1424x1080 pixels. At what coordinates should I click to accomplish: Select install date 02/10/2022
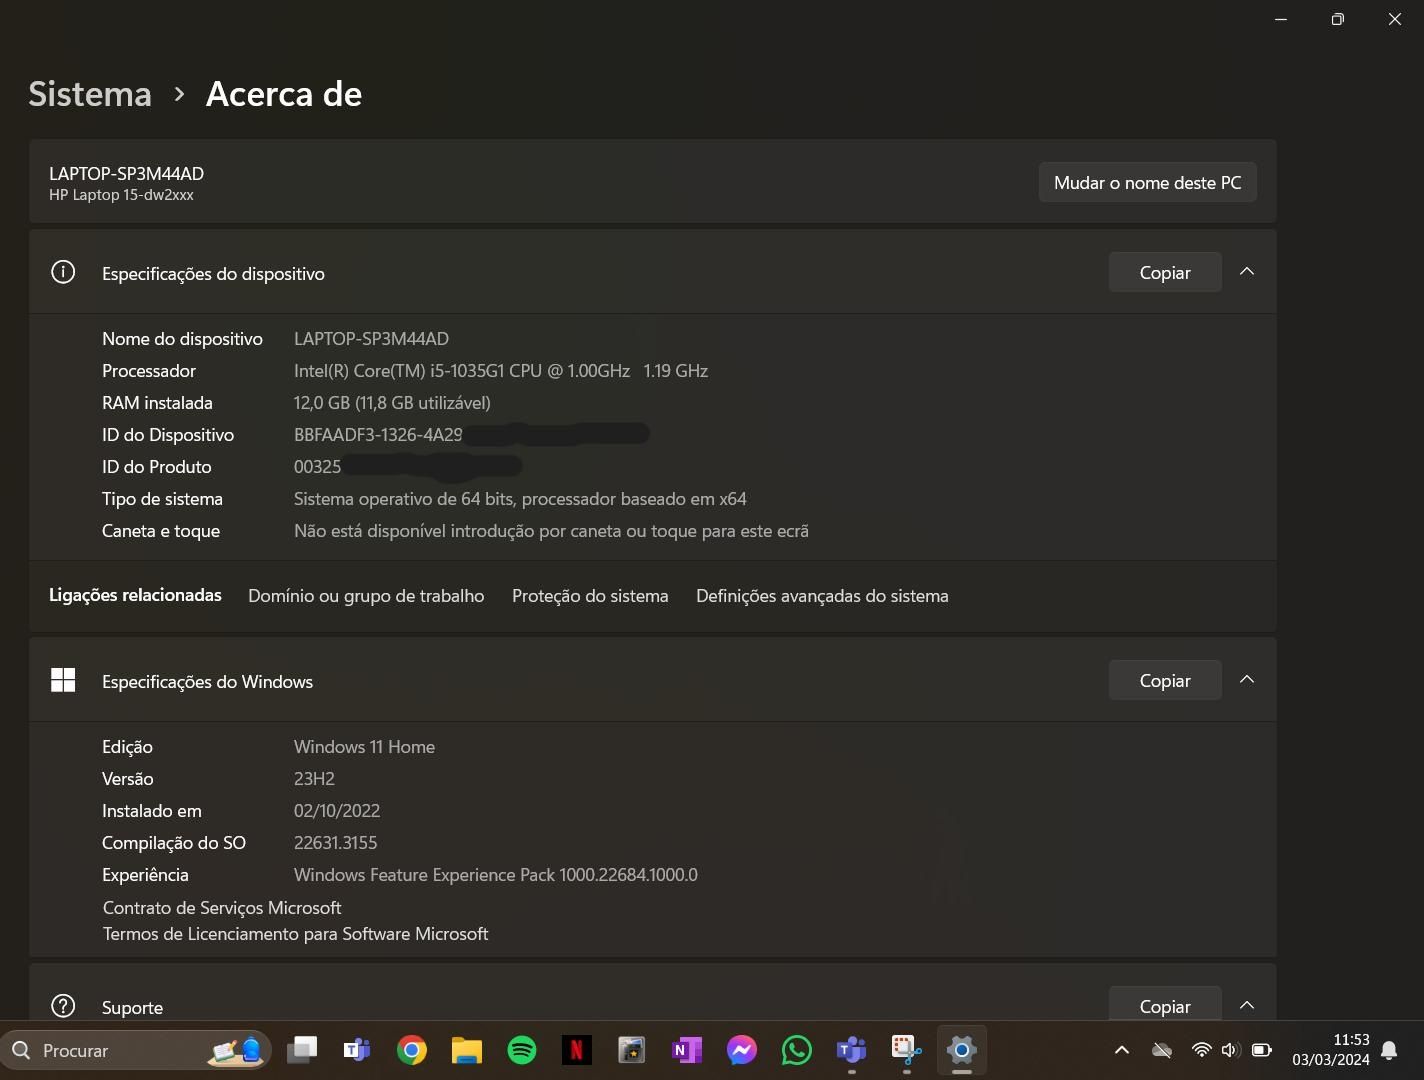(337, 811)
